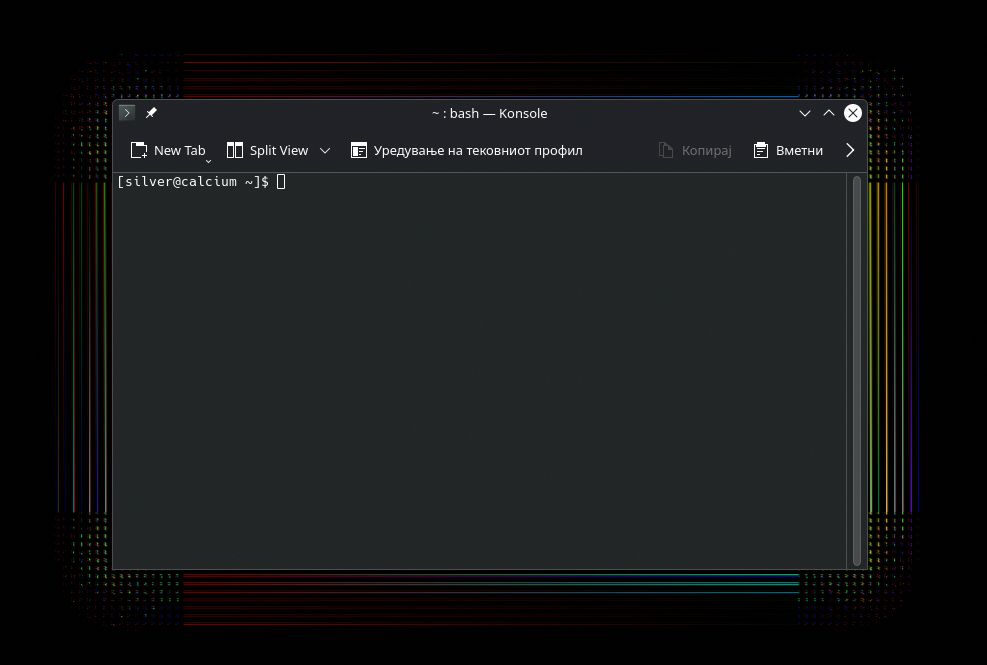The width and height of the screenshot is (987, 665).
Task: Click the Копирај copy icon
Action: click(x=663, y=150)
